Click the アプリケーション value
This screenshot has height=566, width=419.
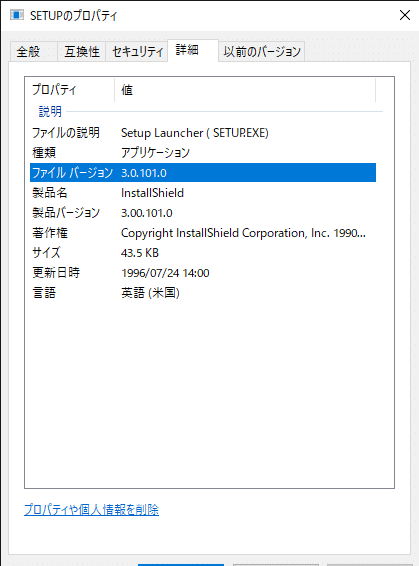(x=155, y=153)
